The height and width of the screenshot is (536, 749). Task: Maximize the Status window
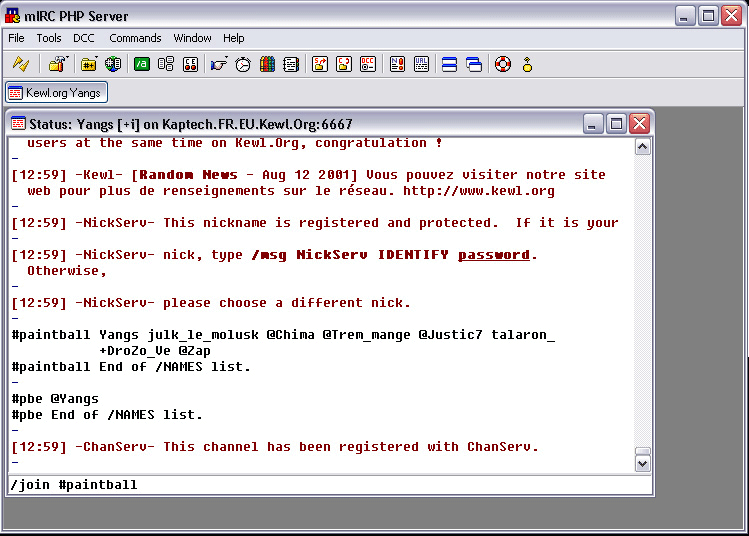[x=616, y=124]
